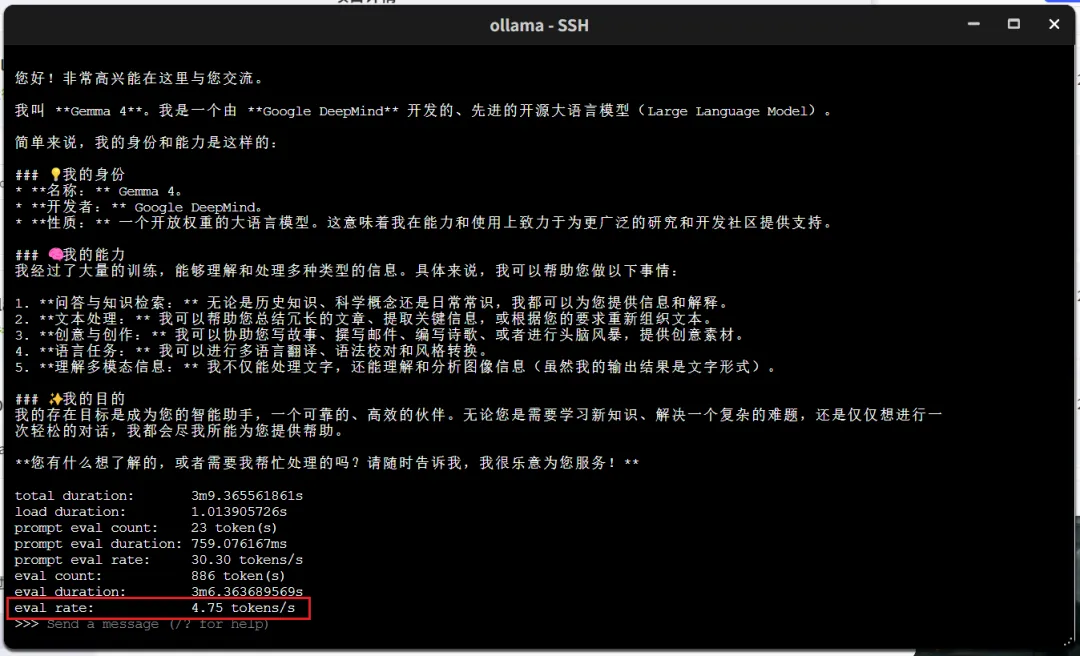Viewport: 1080px width, 656px height.
Task: Click the '### 我的身份' heading line
Action: pyautogui.click(x=70, y=175)
